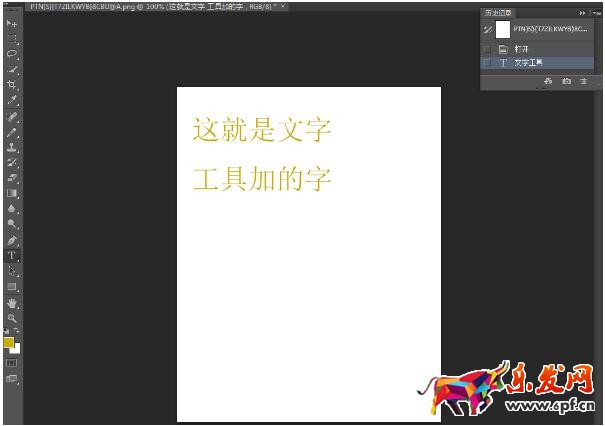Set history brush source for 文字工具 state
Viewport: 605px width, 426px height.
pyautogui.click(x=487, y=62)
